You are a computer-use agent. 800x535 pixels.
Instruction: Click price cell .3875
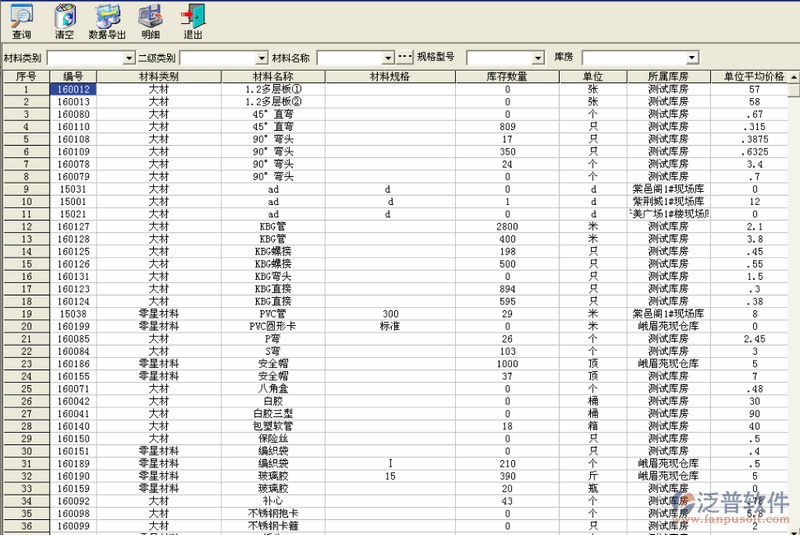[749, 139]
